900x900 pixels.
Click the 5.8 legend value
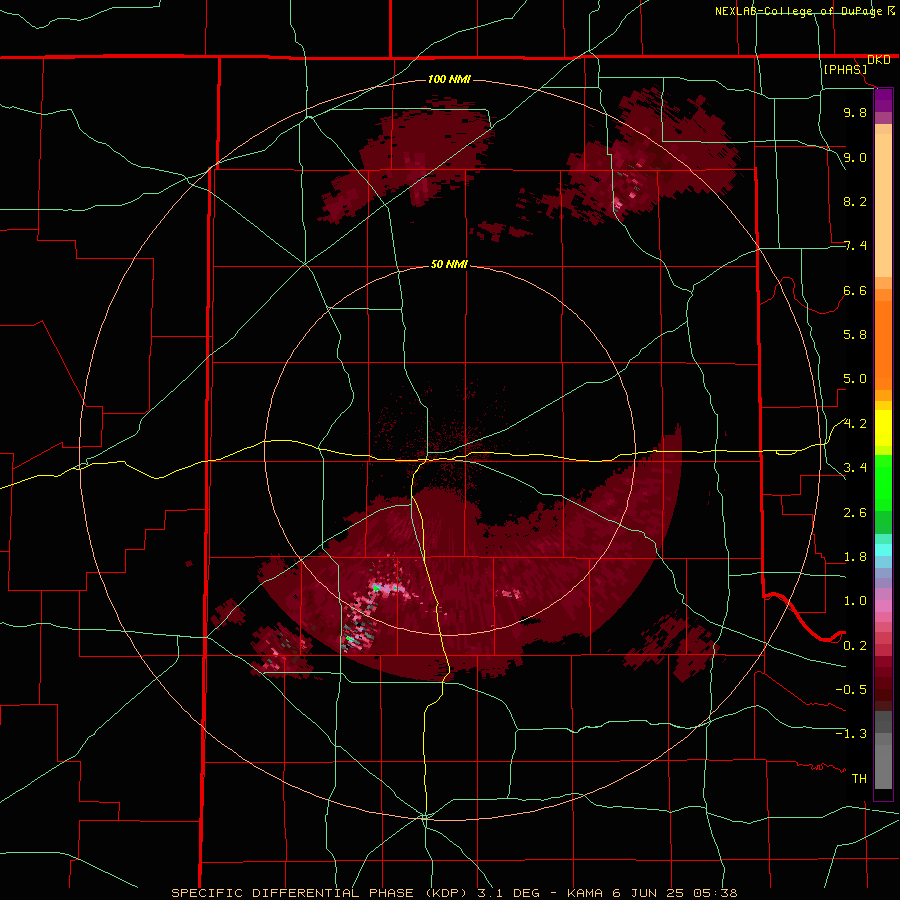click(x=855, y=335)
